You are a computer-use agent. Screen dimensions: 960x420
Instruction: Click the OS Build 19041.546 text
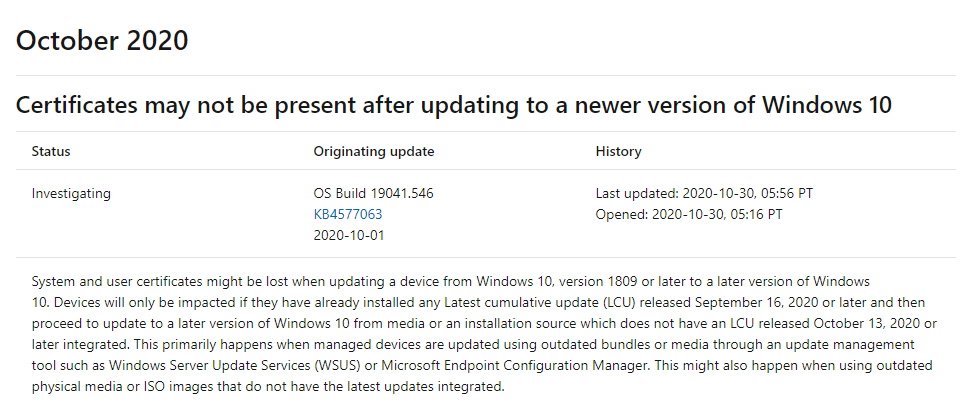pos(373,193)
